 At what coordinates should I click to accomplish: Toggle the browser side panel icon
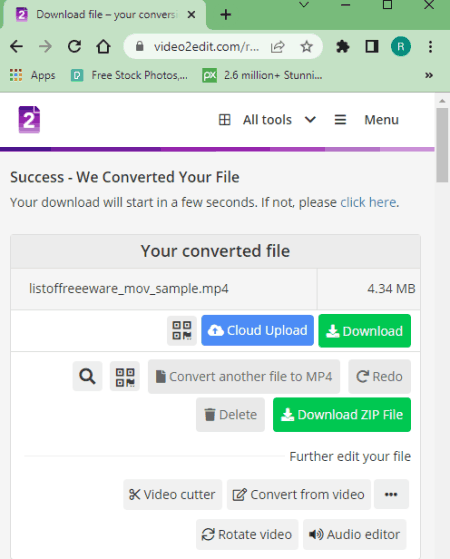pyautogui.click(x=372, y=47)
